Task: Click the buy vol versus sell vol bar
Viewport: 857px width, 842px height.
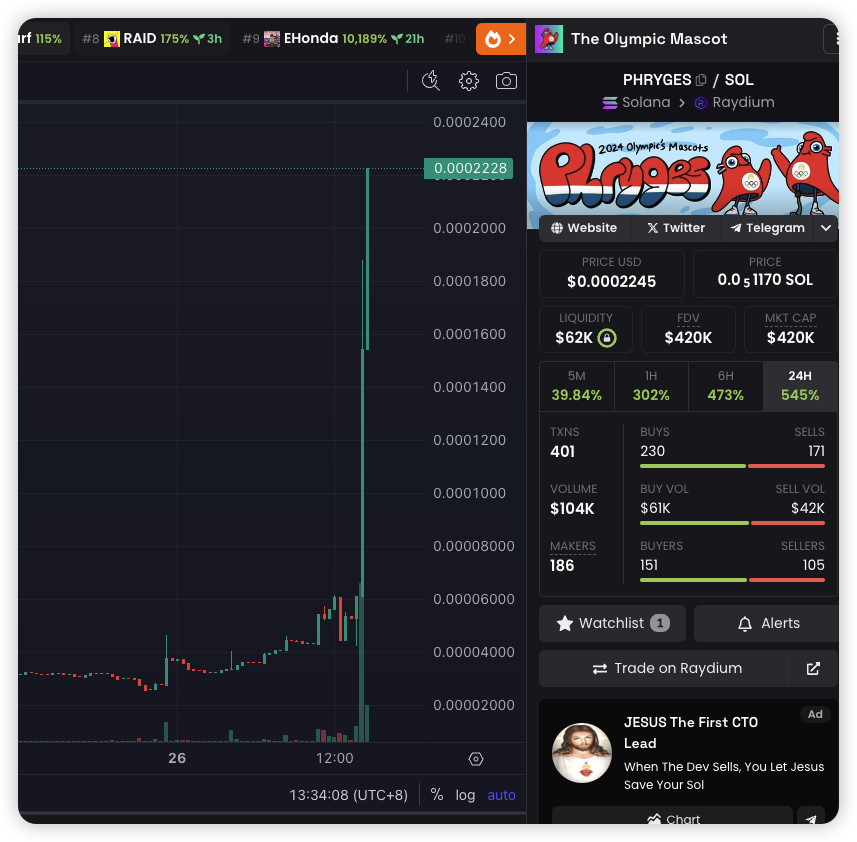Action: 732,523
